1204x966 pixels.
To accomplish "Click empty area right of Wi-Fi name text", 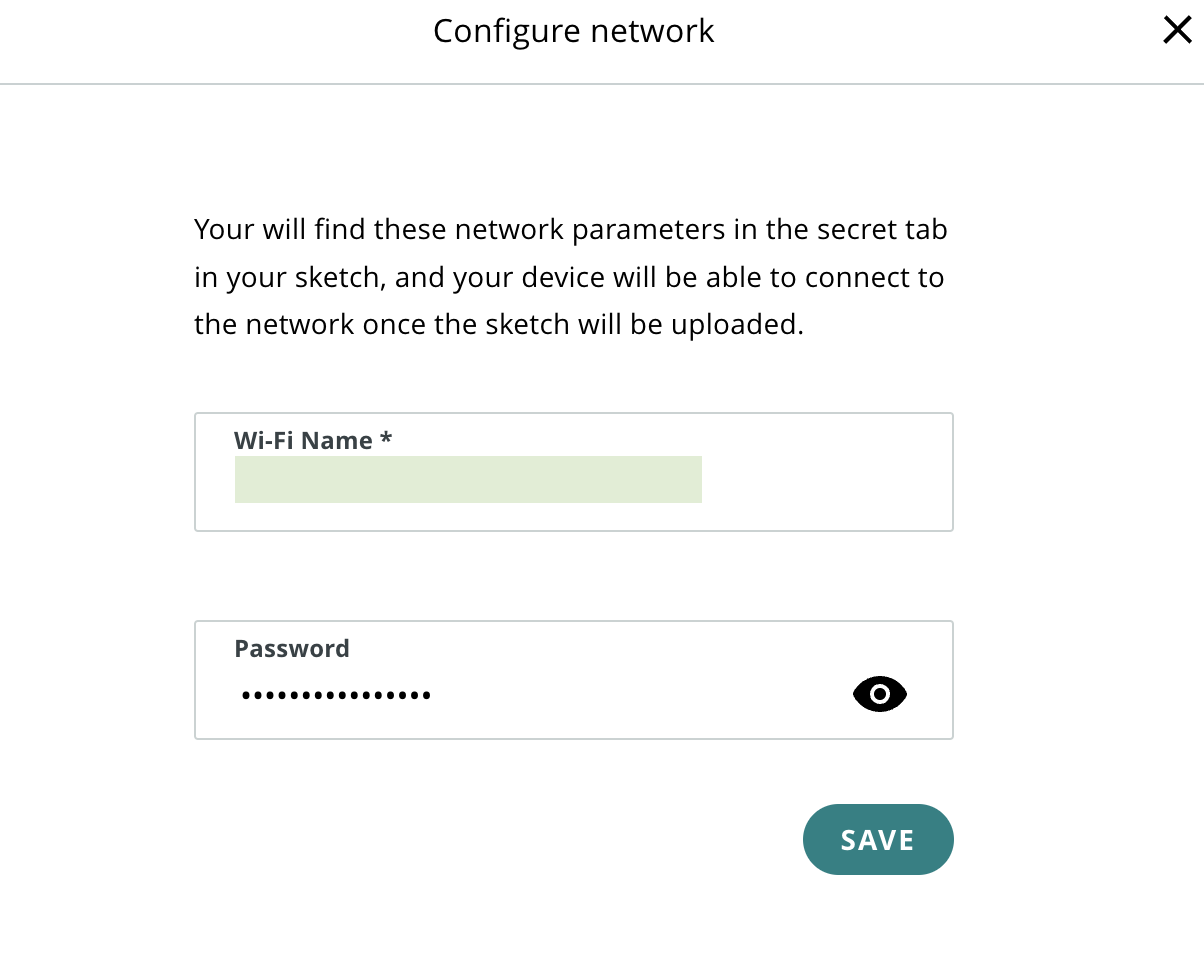I will (x=825, y=479).
